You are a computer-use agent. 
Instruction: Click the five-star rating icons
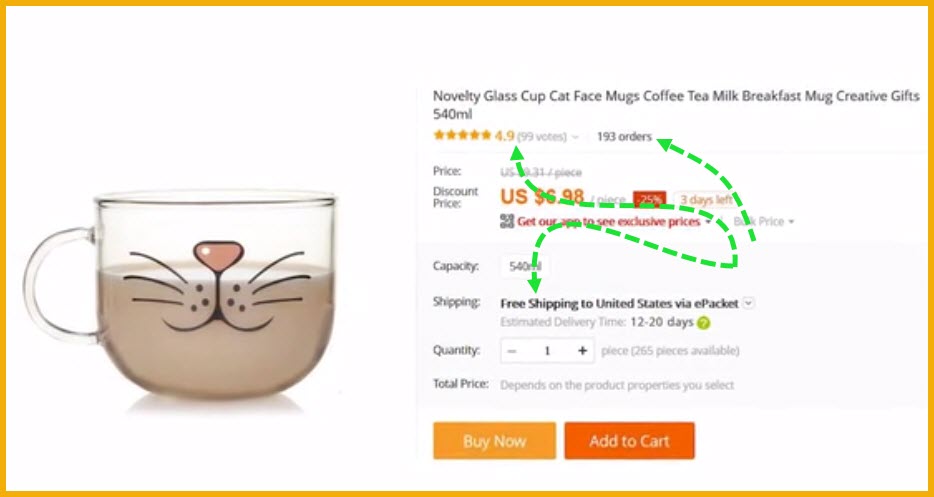point(462,136)
